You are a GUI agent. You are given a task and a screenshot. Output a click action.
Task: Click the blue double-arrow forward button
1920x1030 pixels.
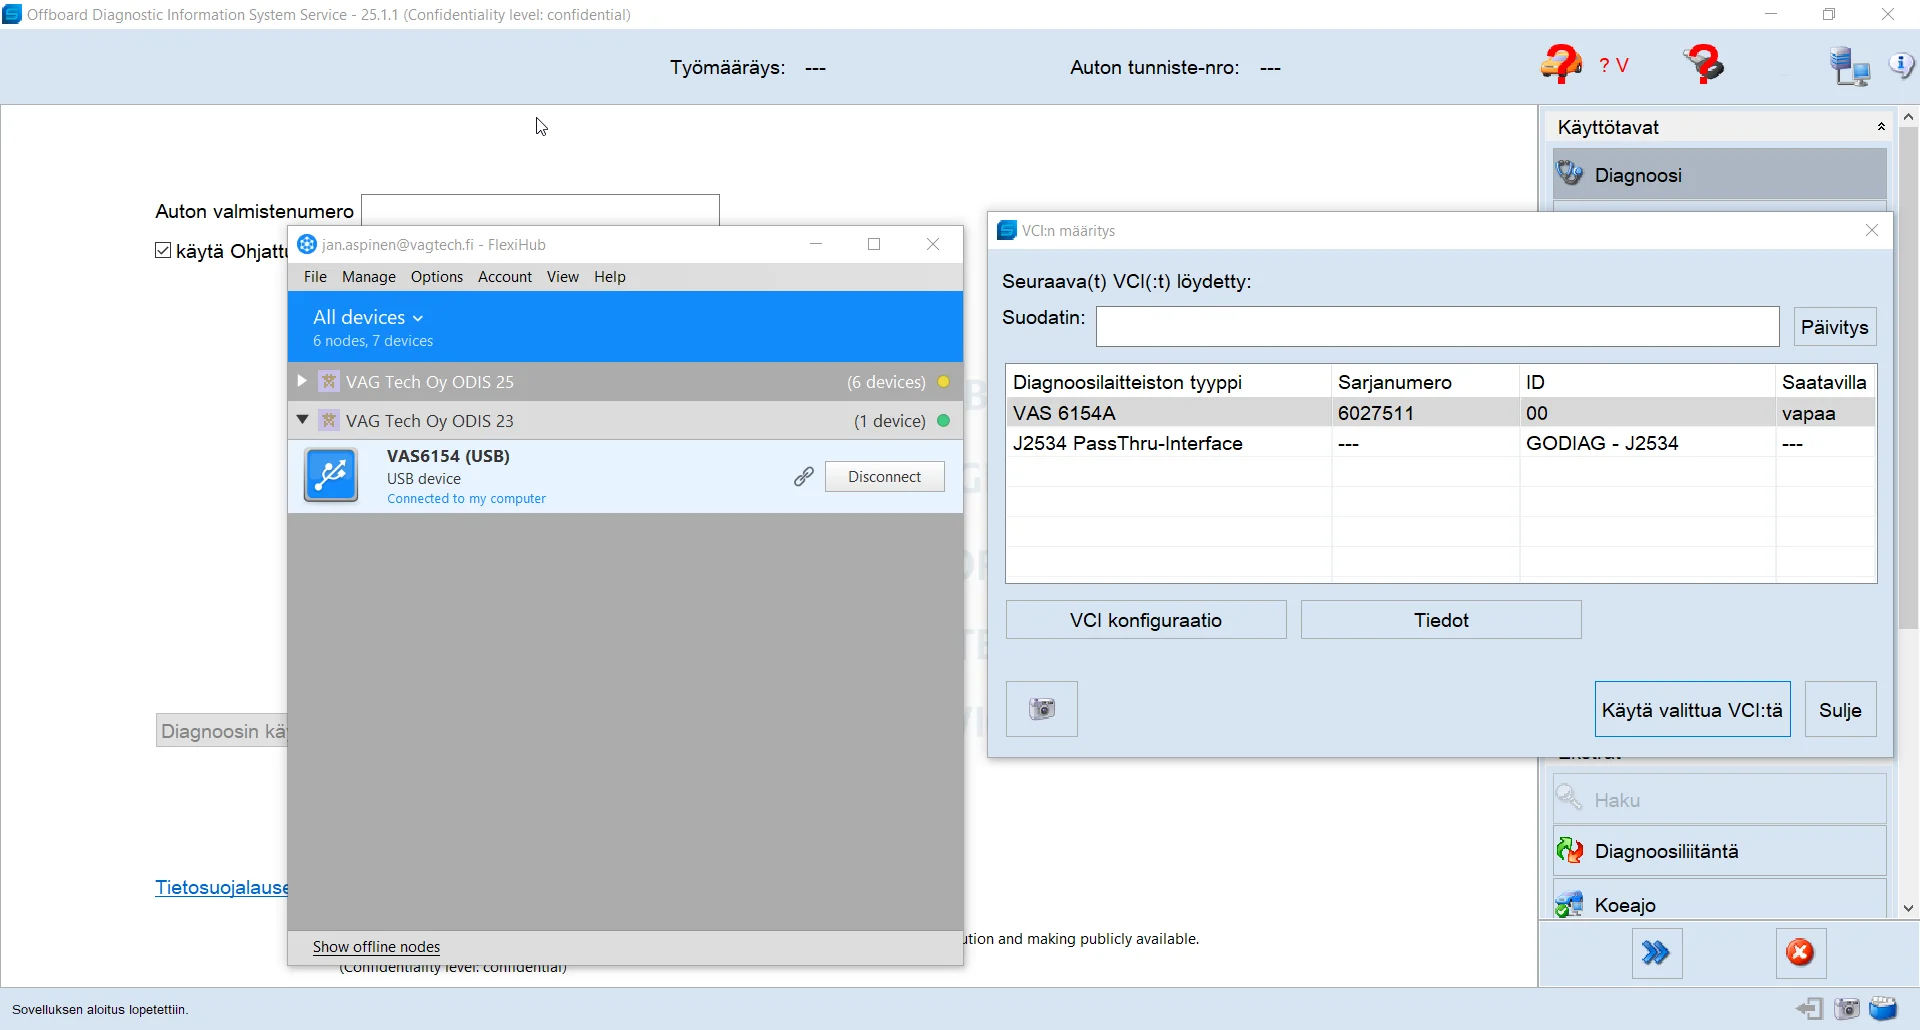click(1656, 953)
